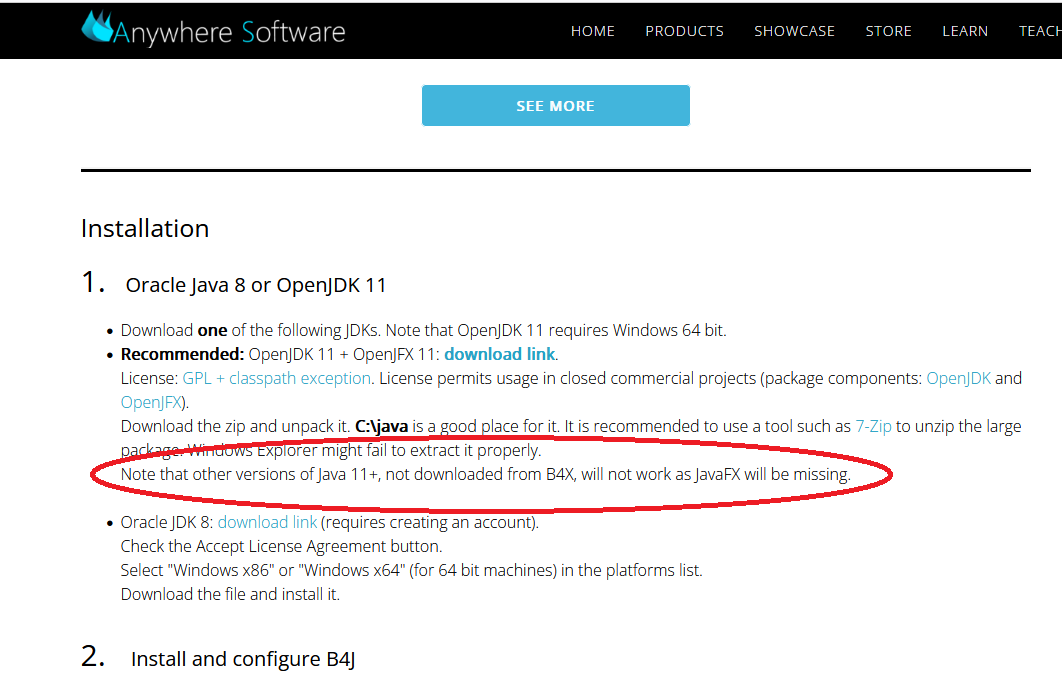Open the STORE menu item

click(x=889, y=31)
